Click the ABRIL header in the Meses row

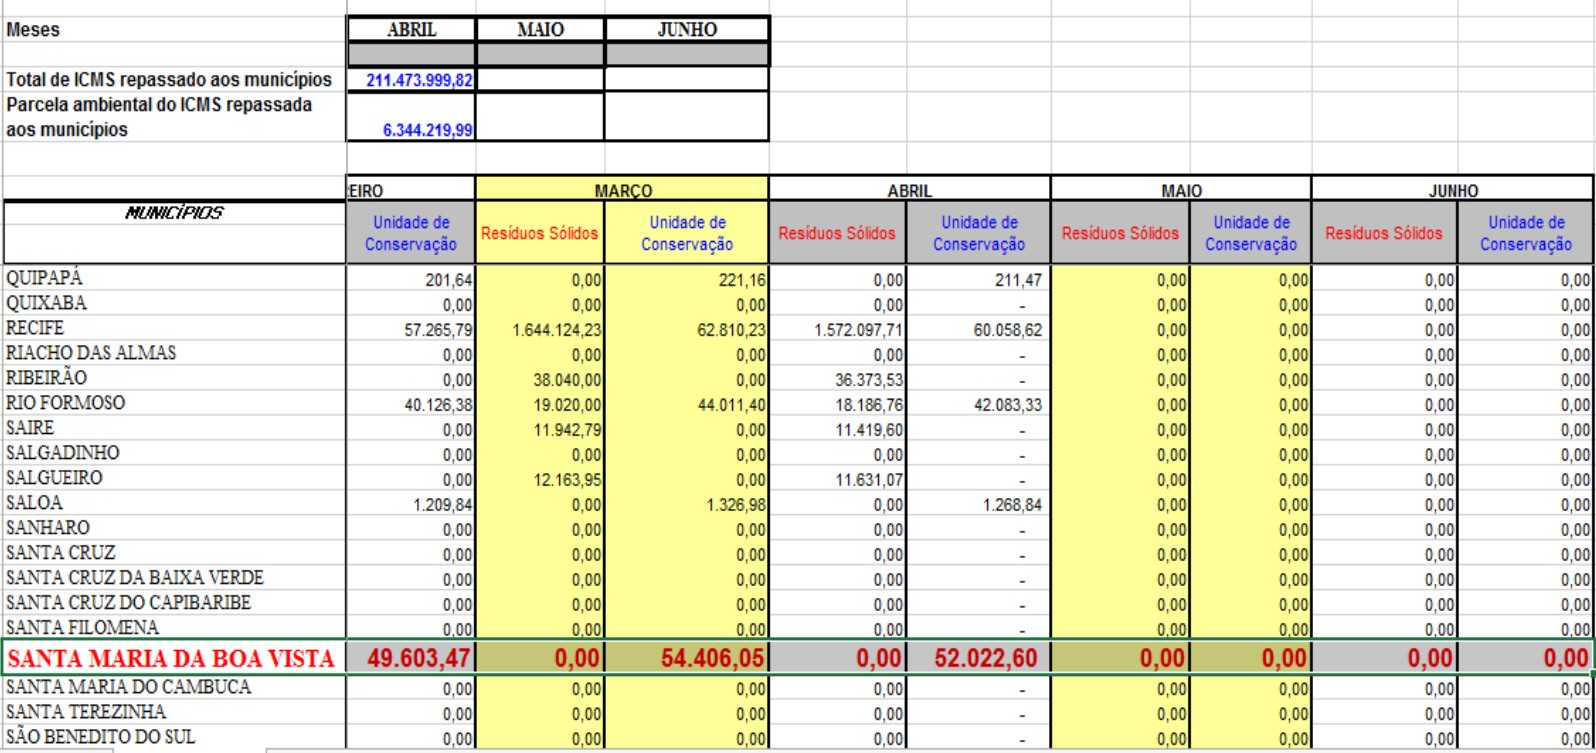(x=411, y=30)
